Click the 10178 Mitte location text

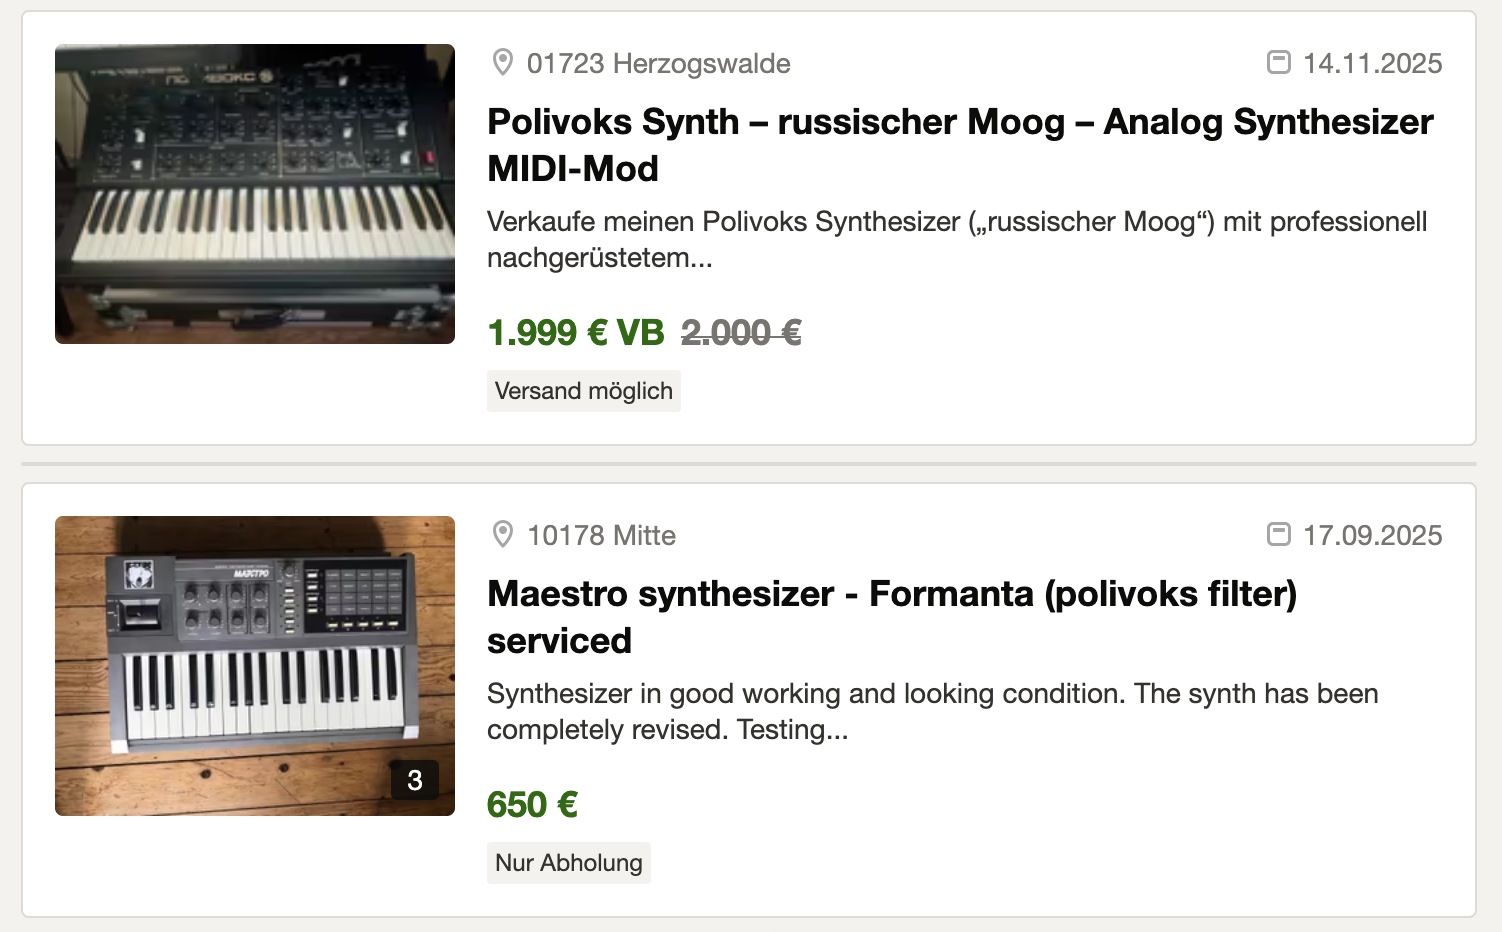pyautogui.click(x=601, y=536)
